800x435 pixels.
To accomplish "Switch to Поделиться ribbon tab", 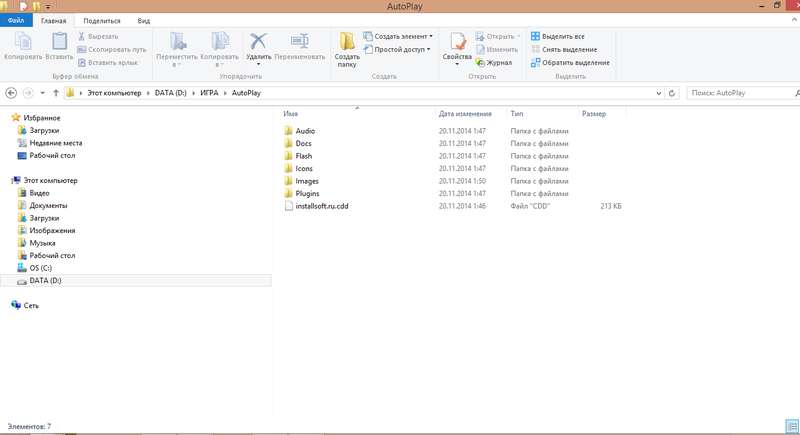I will [102, 21].
